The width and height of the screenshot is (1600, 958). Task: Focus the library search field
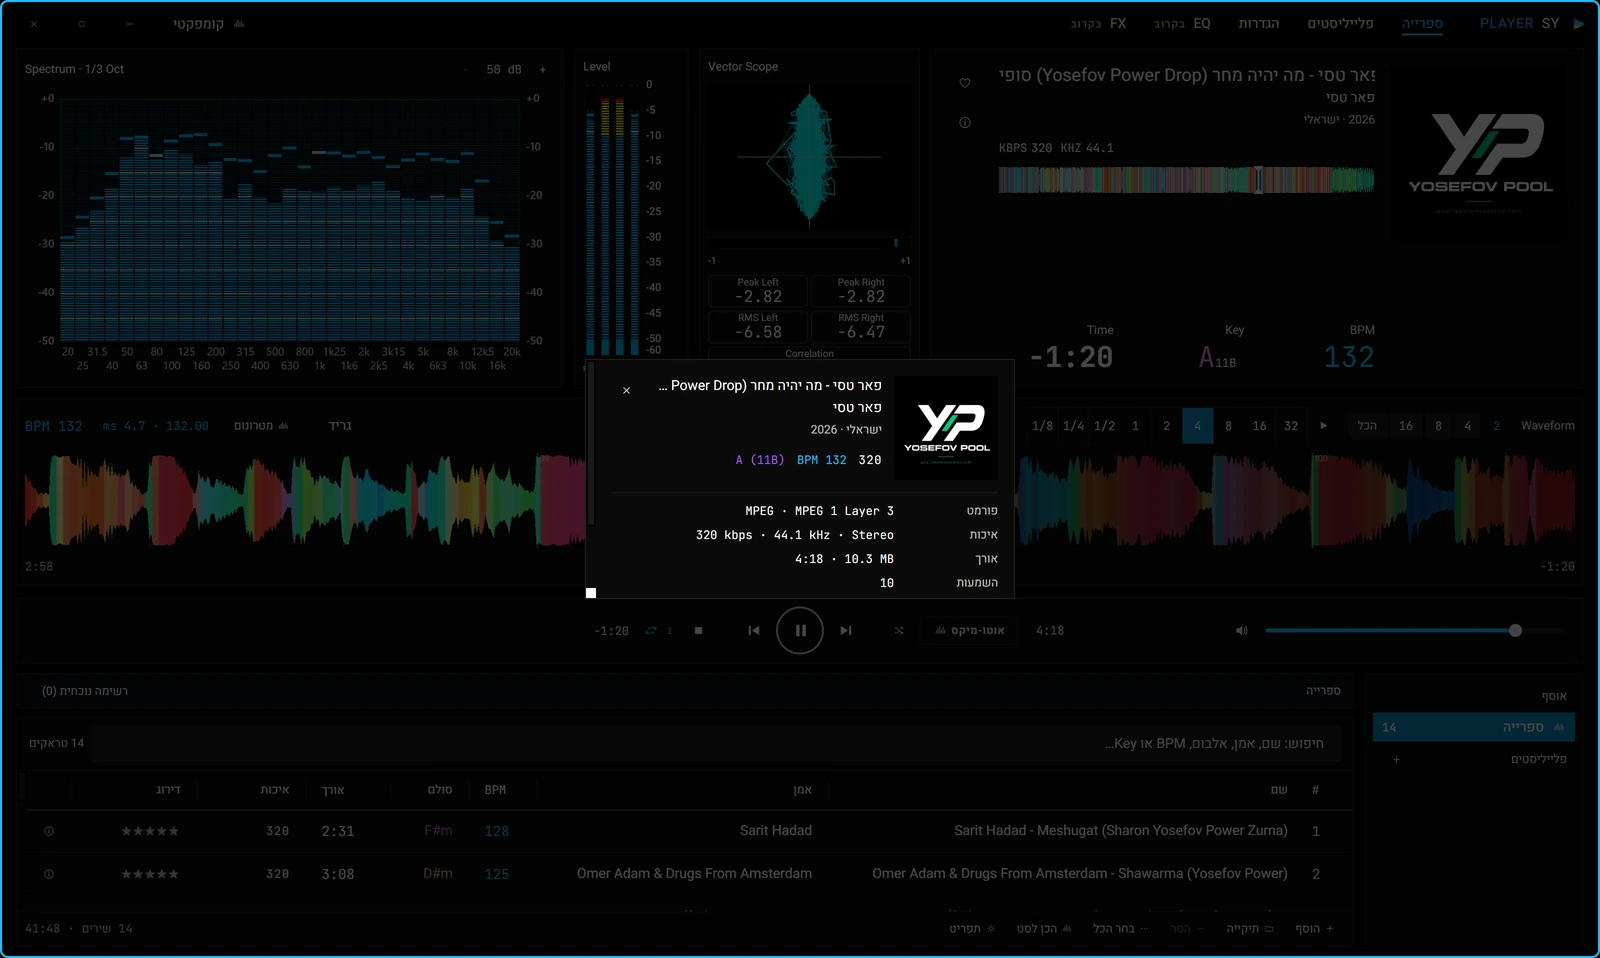717,743
